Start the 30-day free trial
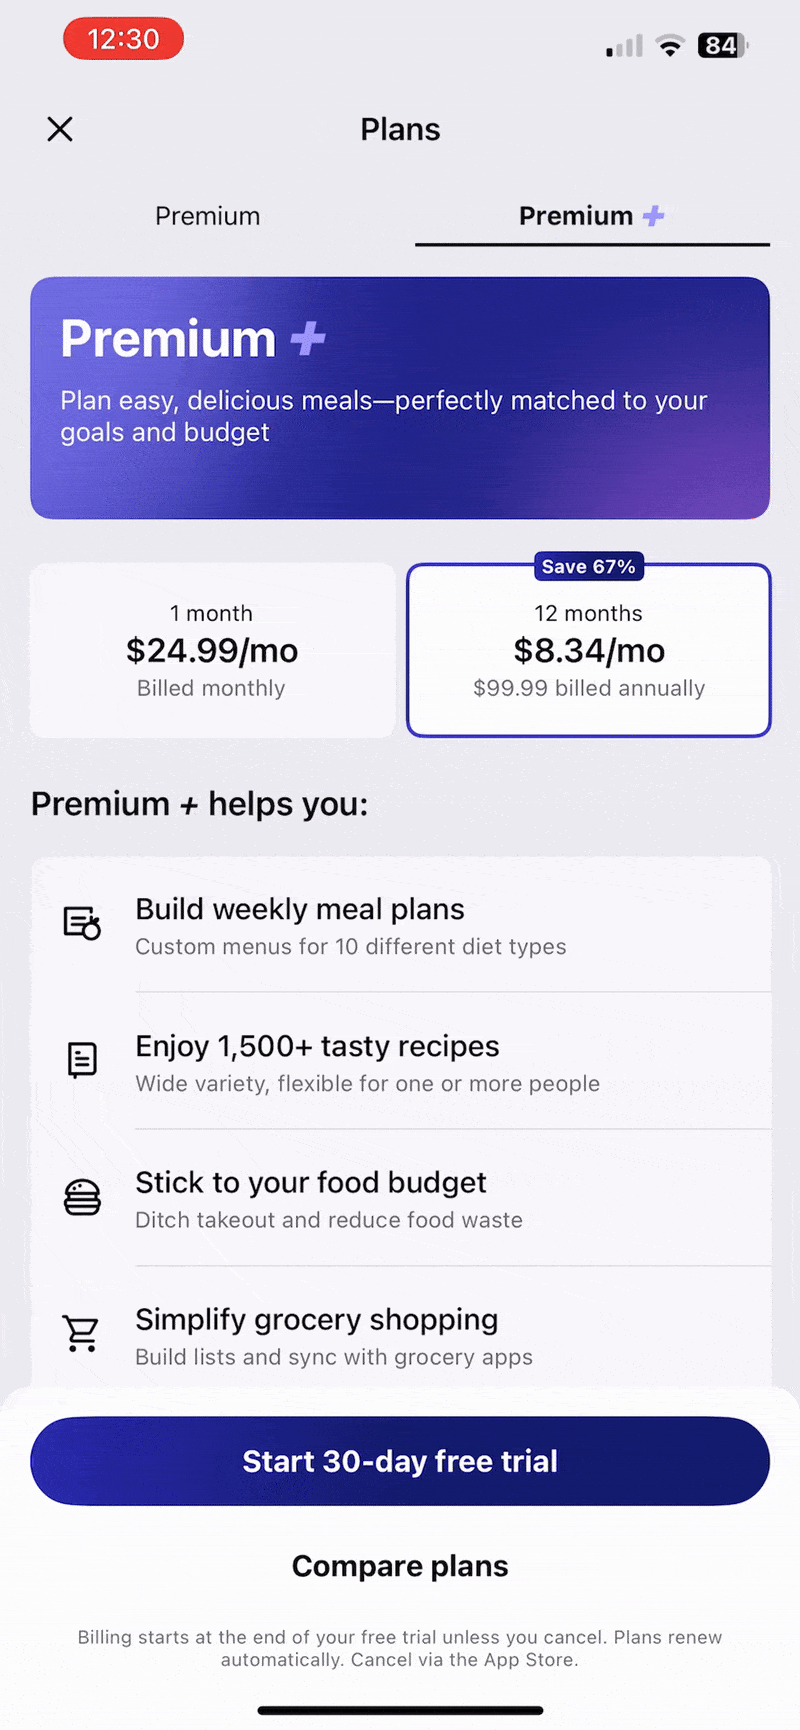Screen dimensions: 800x1730 click(x=400, y=1461)
